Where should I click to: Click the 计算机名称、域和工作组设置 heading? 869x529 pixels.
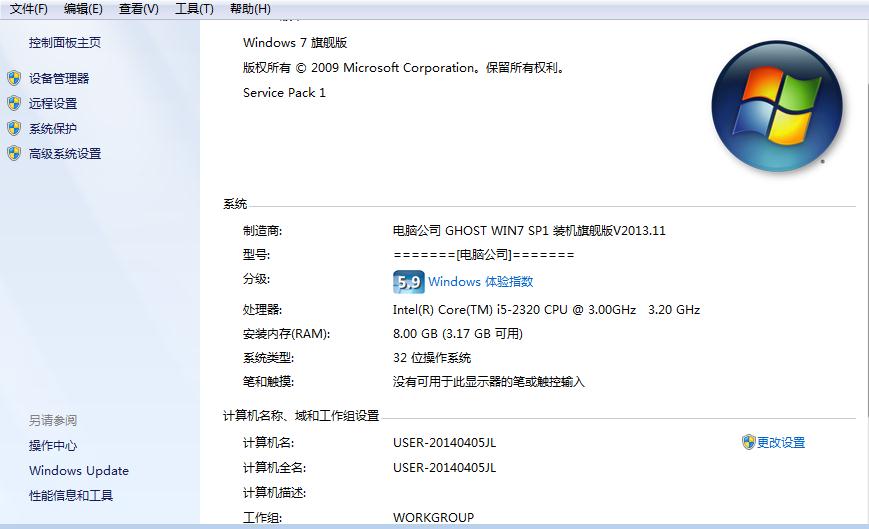[x=301, y=415]
